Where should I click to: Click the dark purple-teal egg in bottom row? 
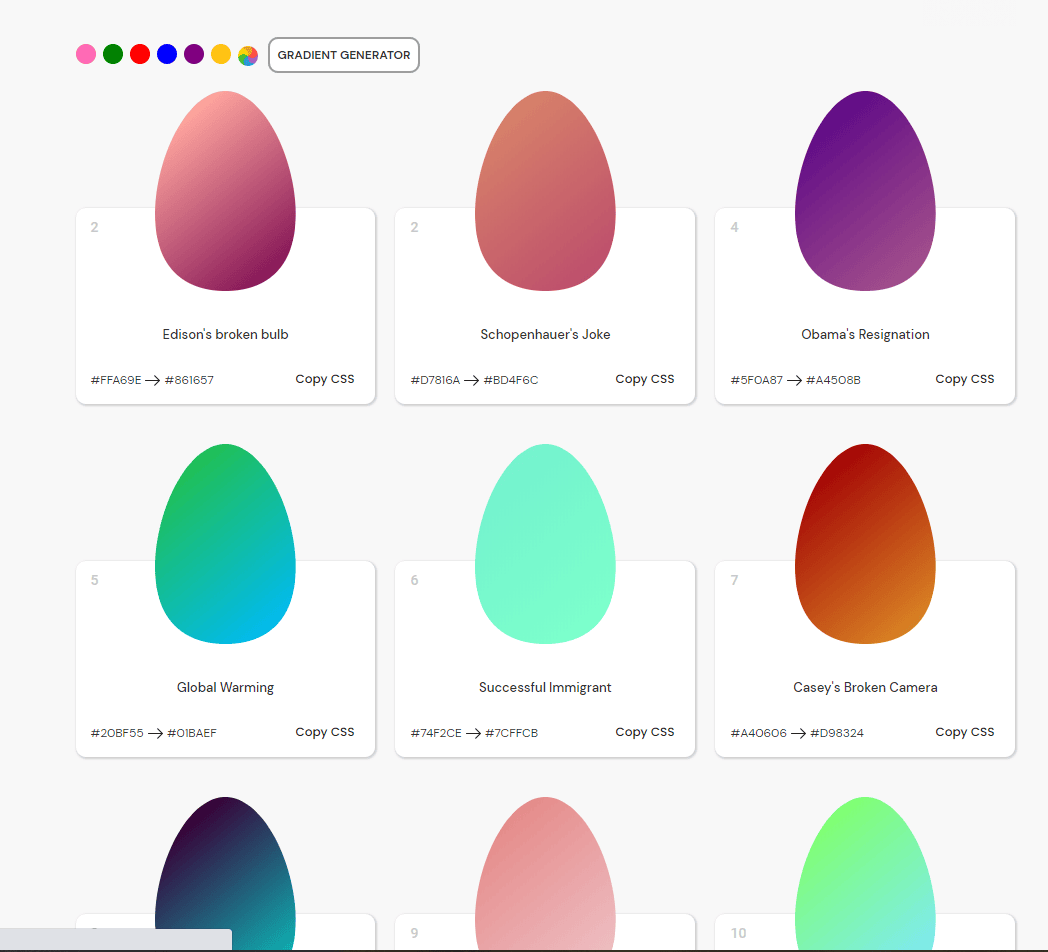click(x=225, y=873)
